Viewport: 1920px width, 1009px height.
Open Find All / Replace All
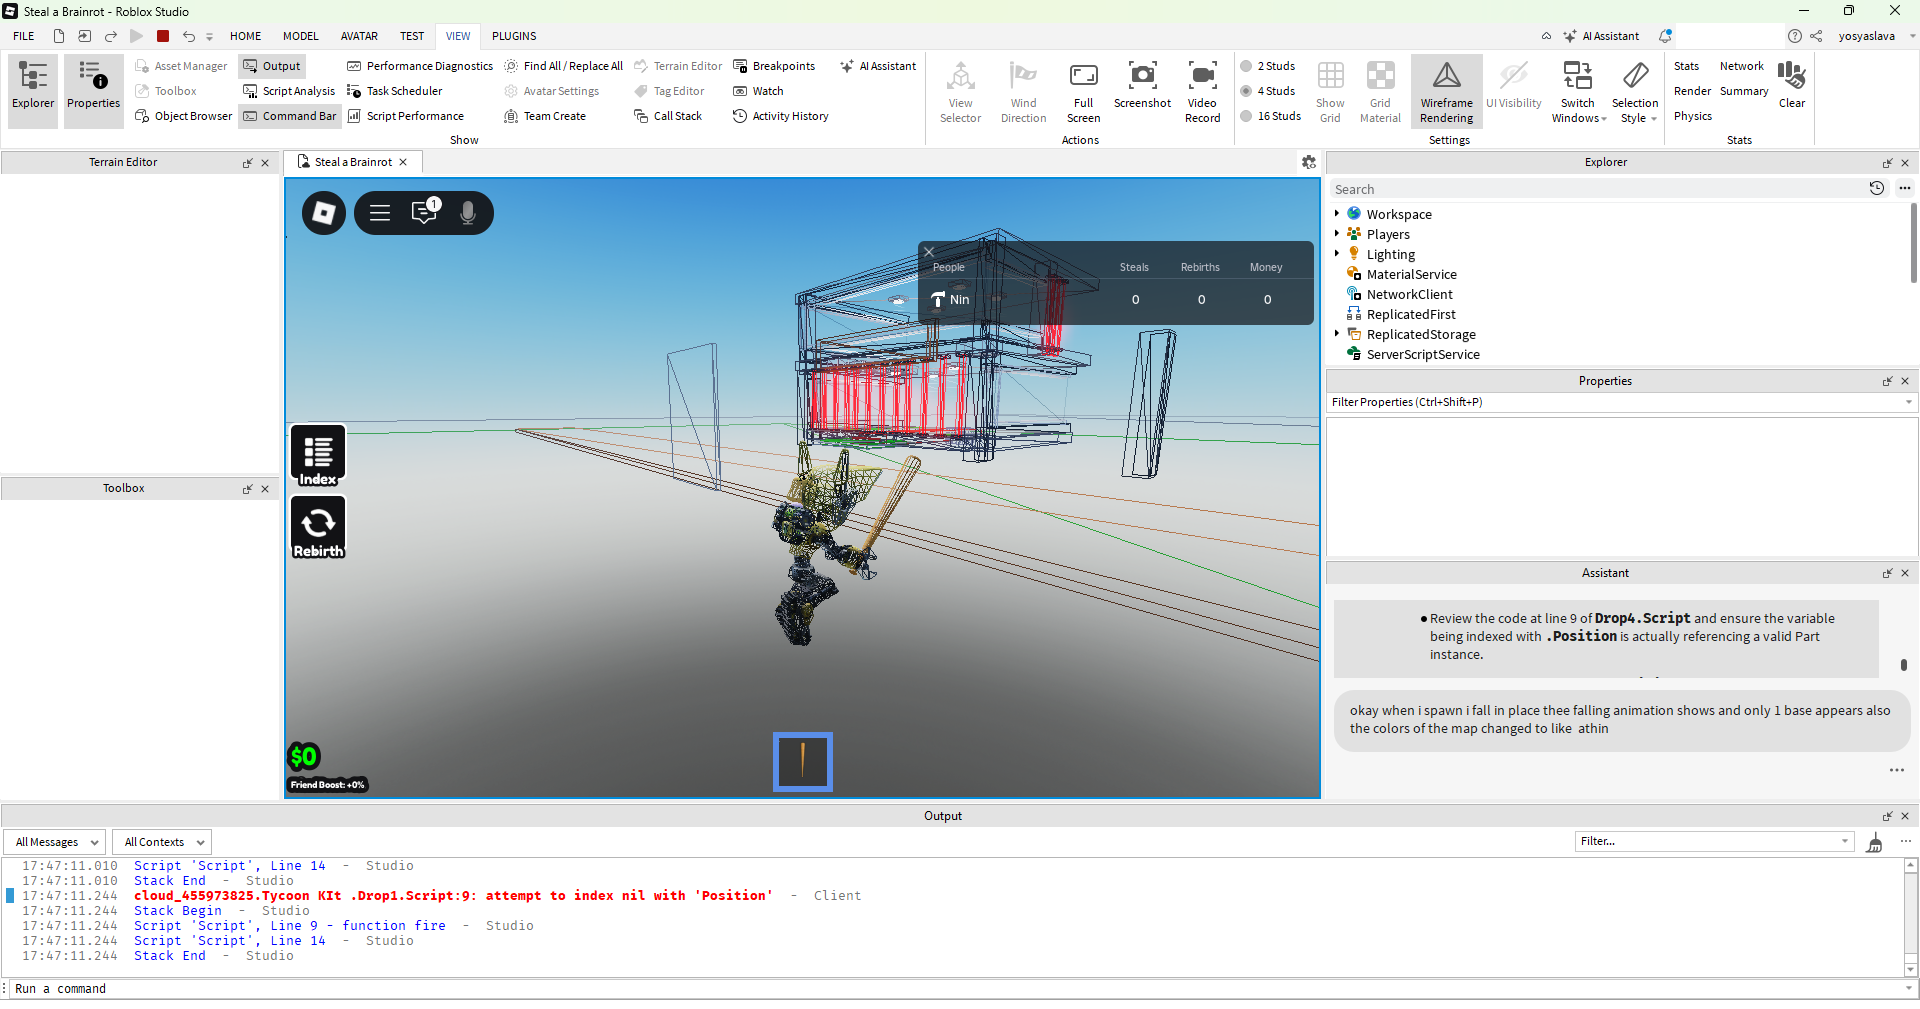(564, 66)
